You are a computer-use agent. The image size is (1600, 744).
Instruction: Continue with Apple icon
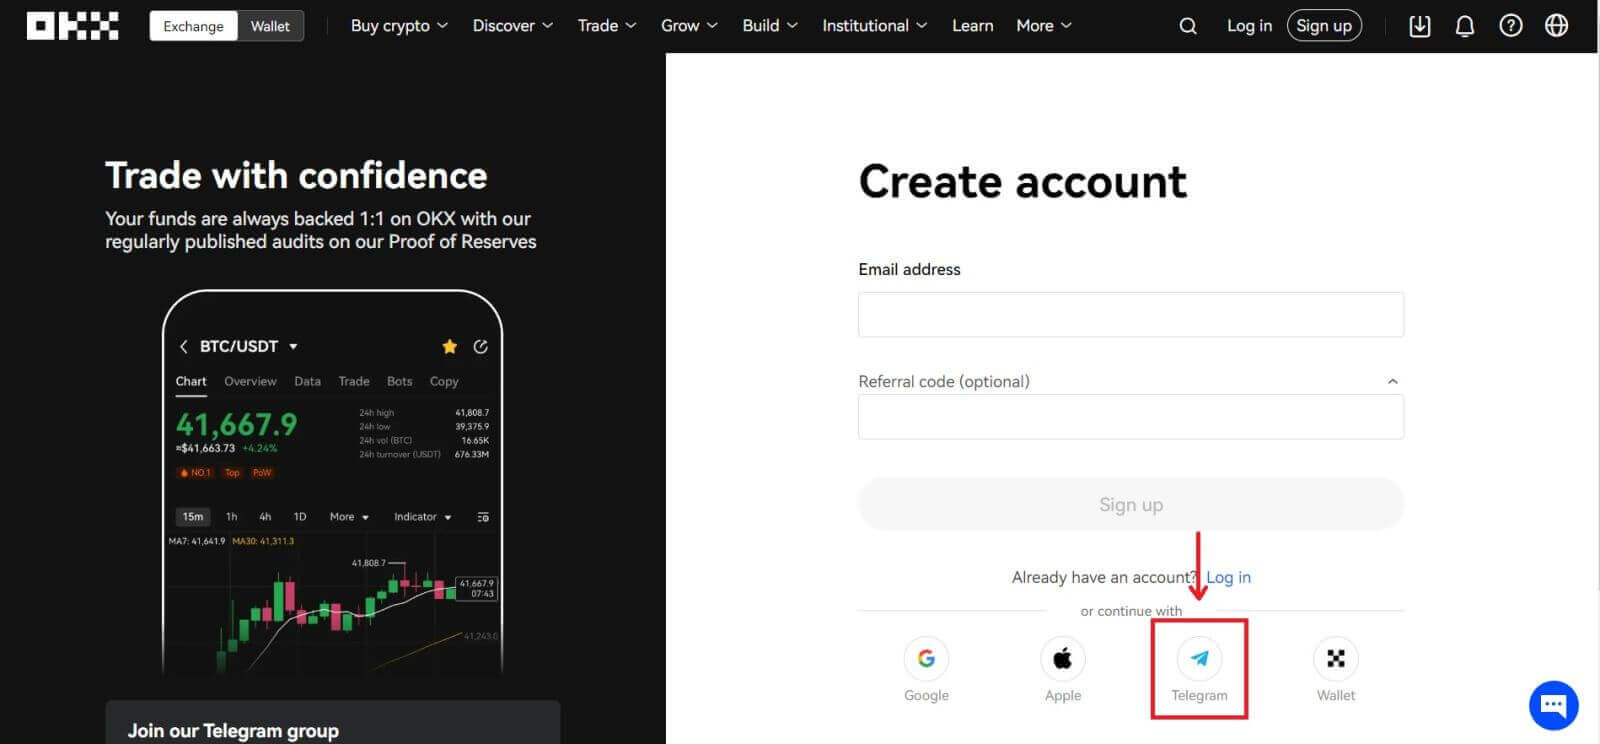tap(1062, 659)
